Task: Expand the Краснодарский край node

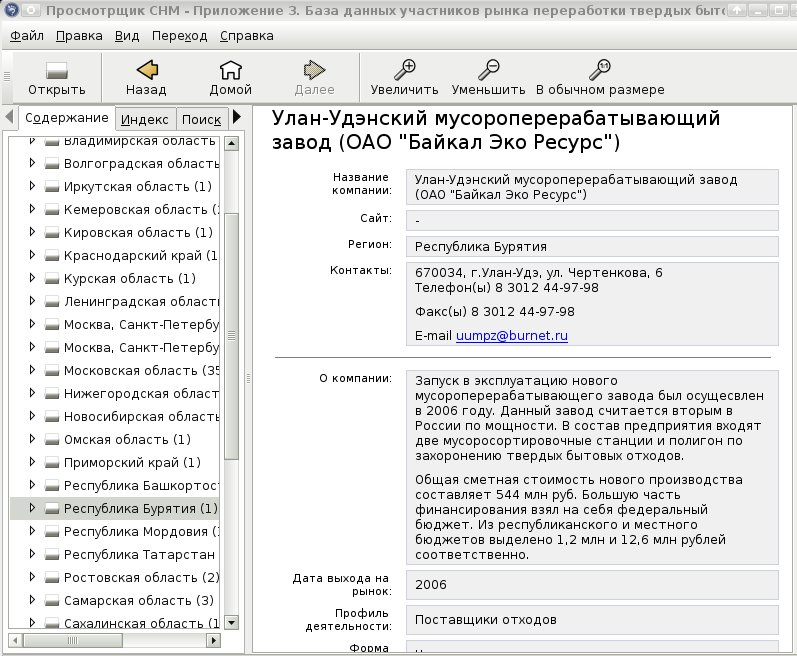Action: [x=32, y=255]
